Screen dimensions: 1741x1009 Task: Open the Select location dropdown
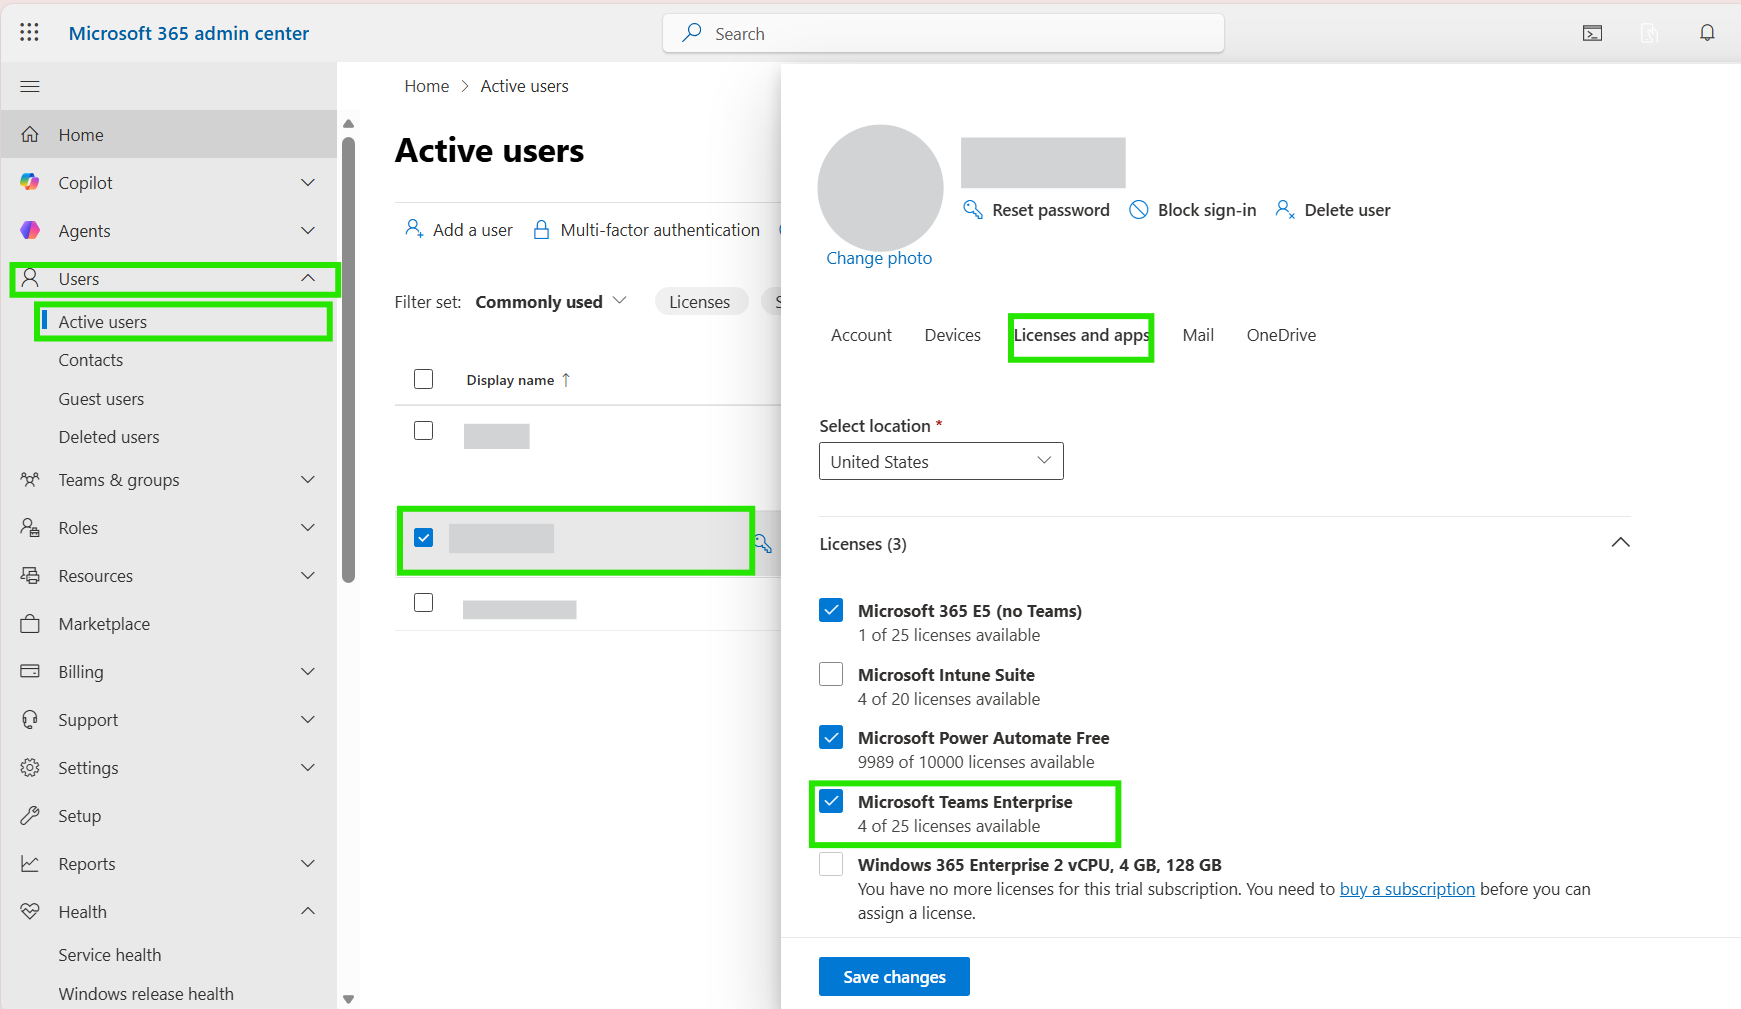tap(941, 461)
